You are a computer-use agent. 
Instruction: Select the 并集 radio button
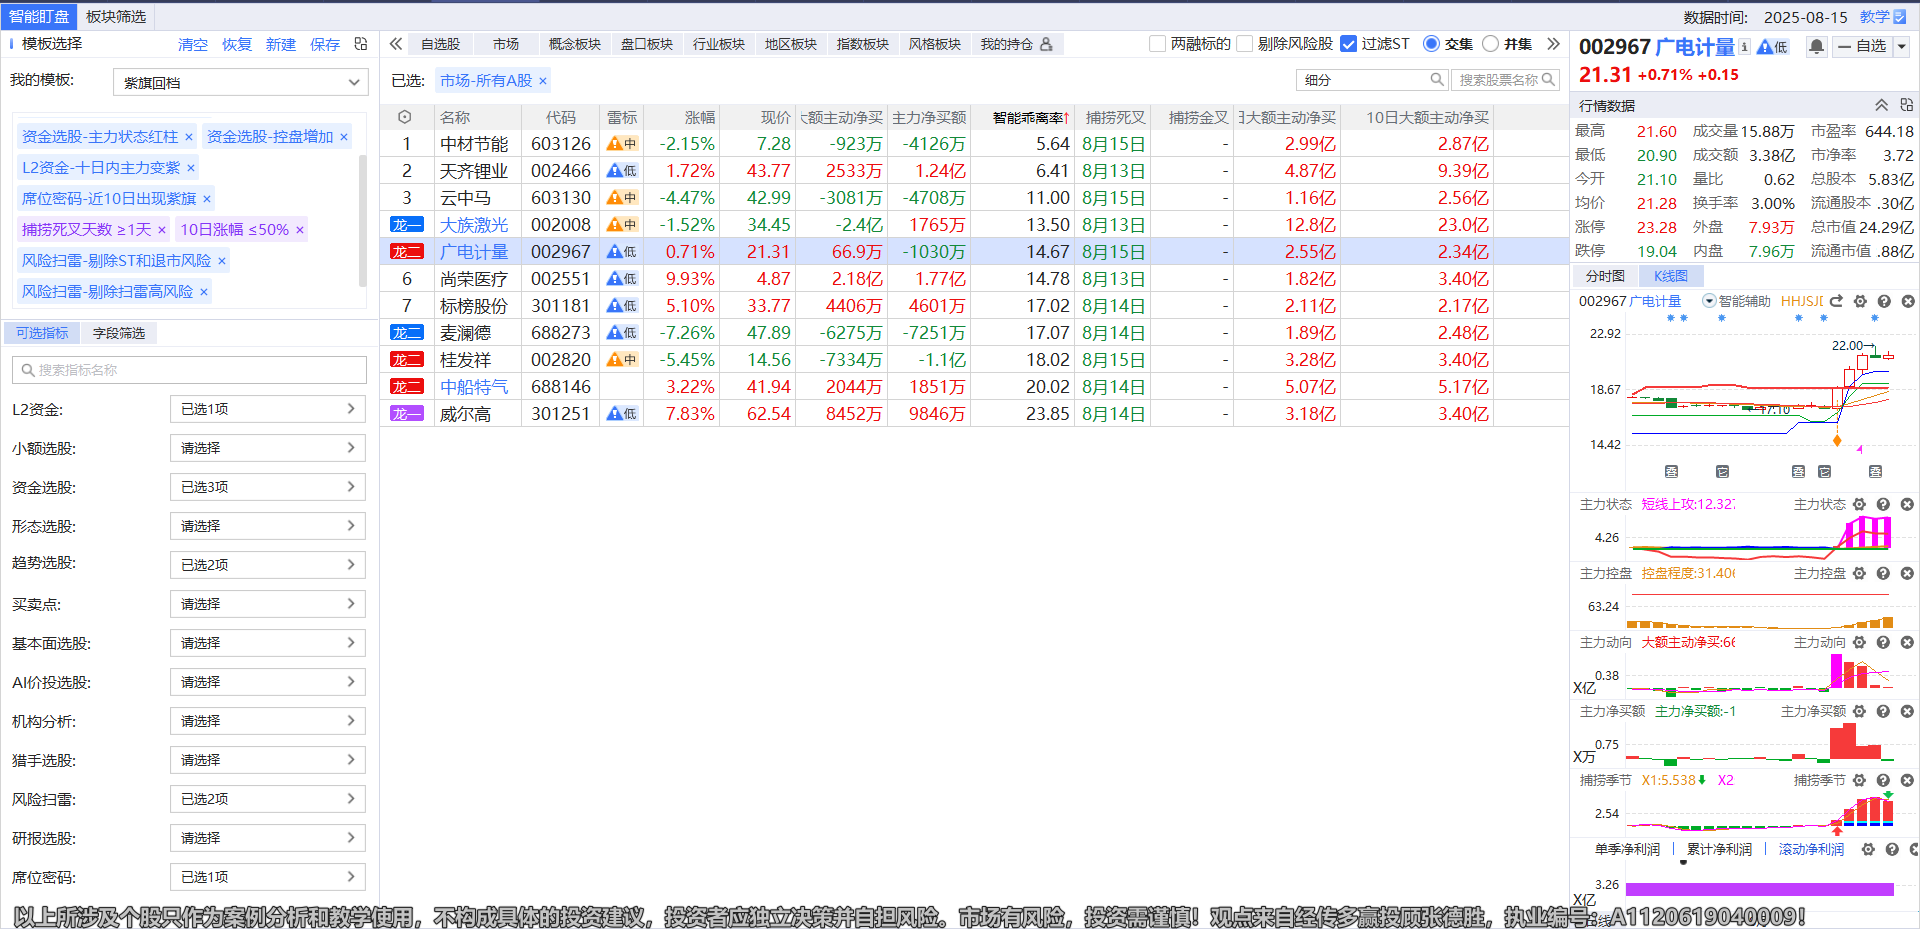click(x=1490, y=44)
